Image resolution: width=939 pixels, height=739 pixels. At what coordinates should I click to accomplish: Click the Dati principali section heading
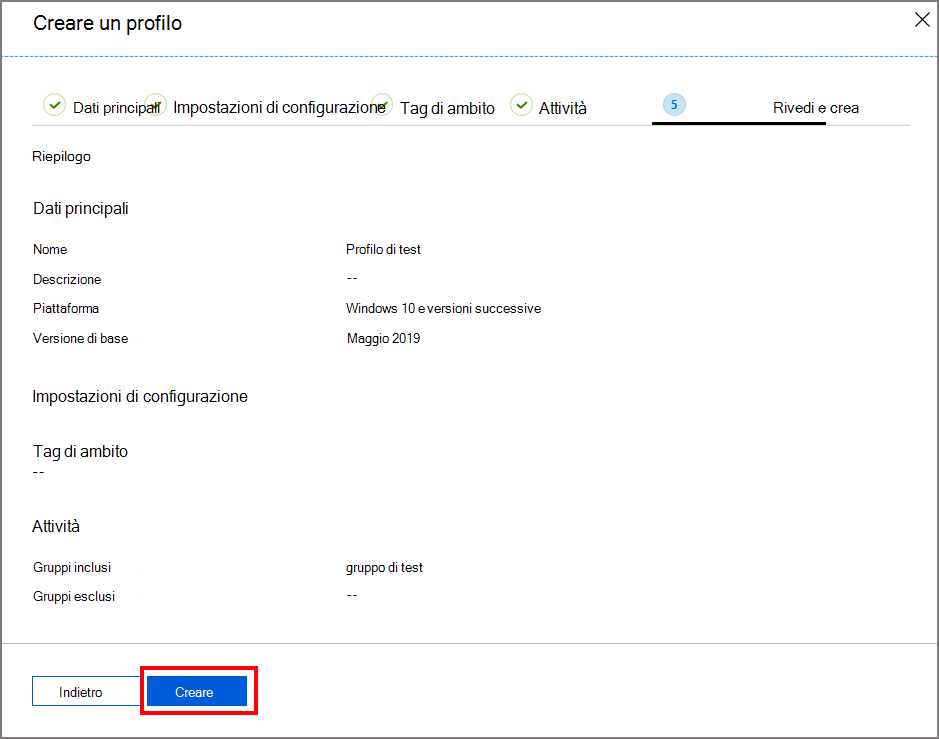click(x=81, y=208)
